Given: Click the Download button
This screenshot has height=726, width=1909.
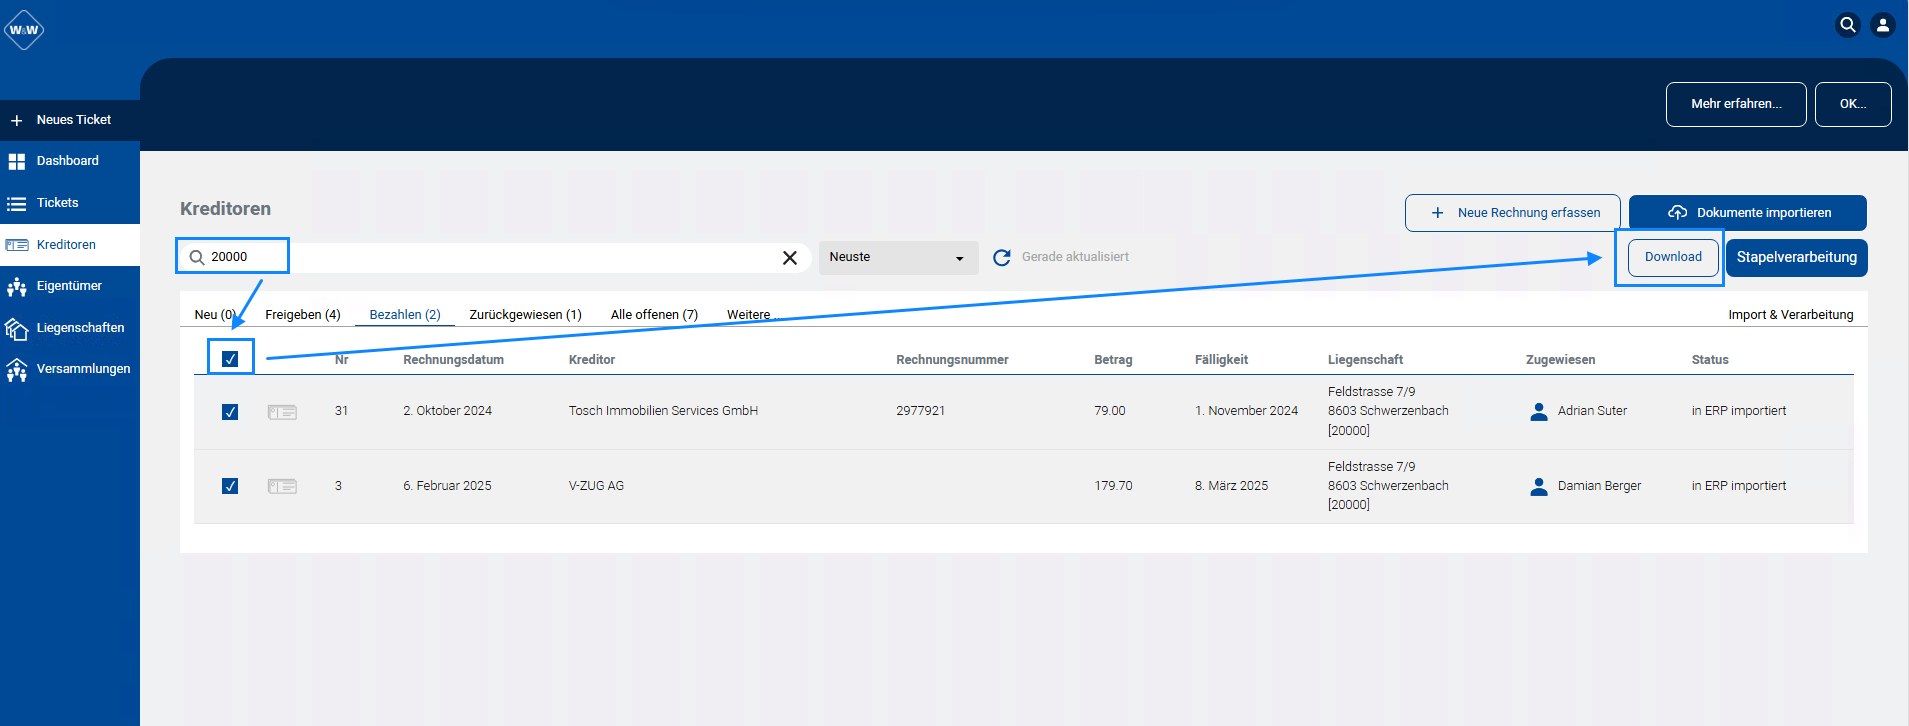Looking at the screenshot, I should [x=1673, y=257].
